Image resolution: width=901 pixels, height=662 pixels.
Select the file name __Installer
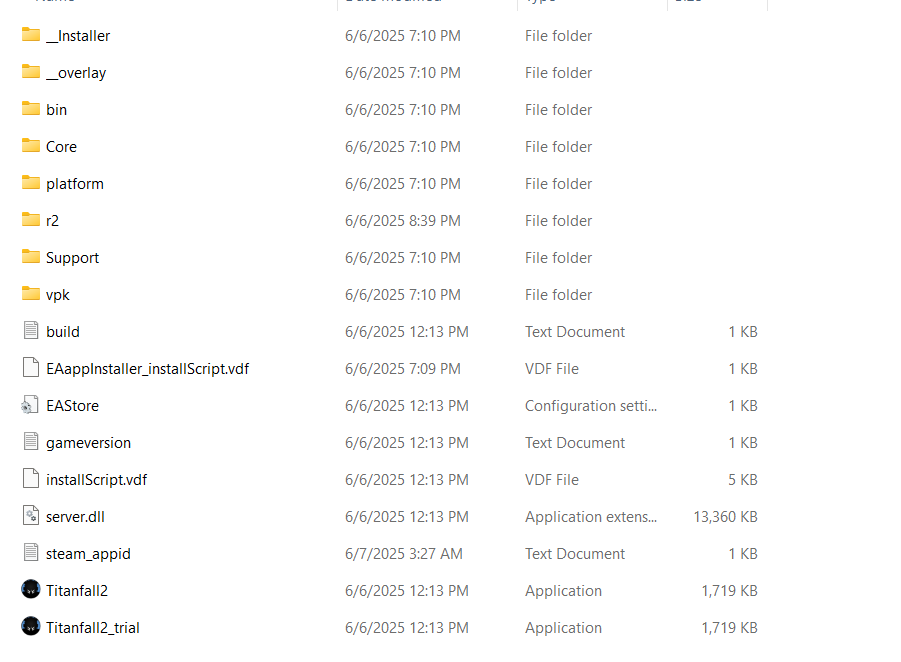[x=78, y=36]
